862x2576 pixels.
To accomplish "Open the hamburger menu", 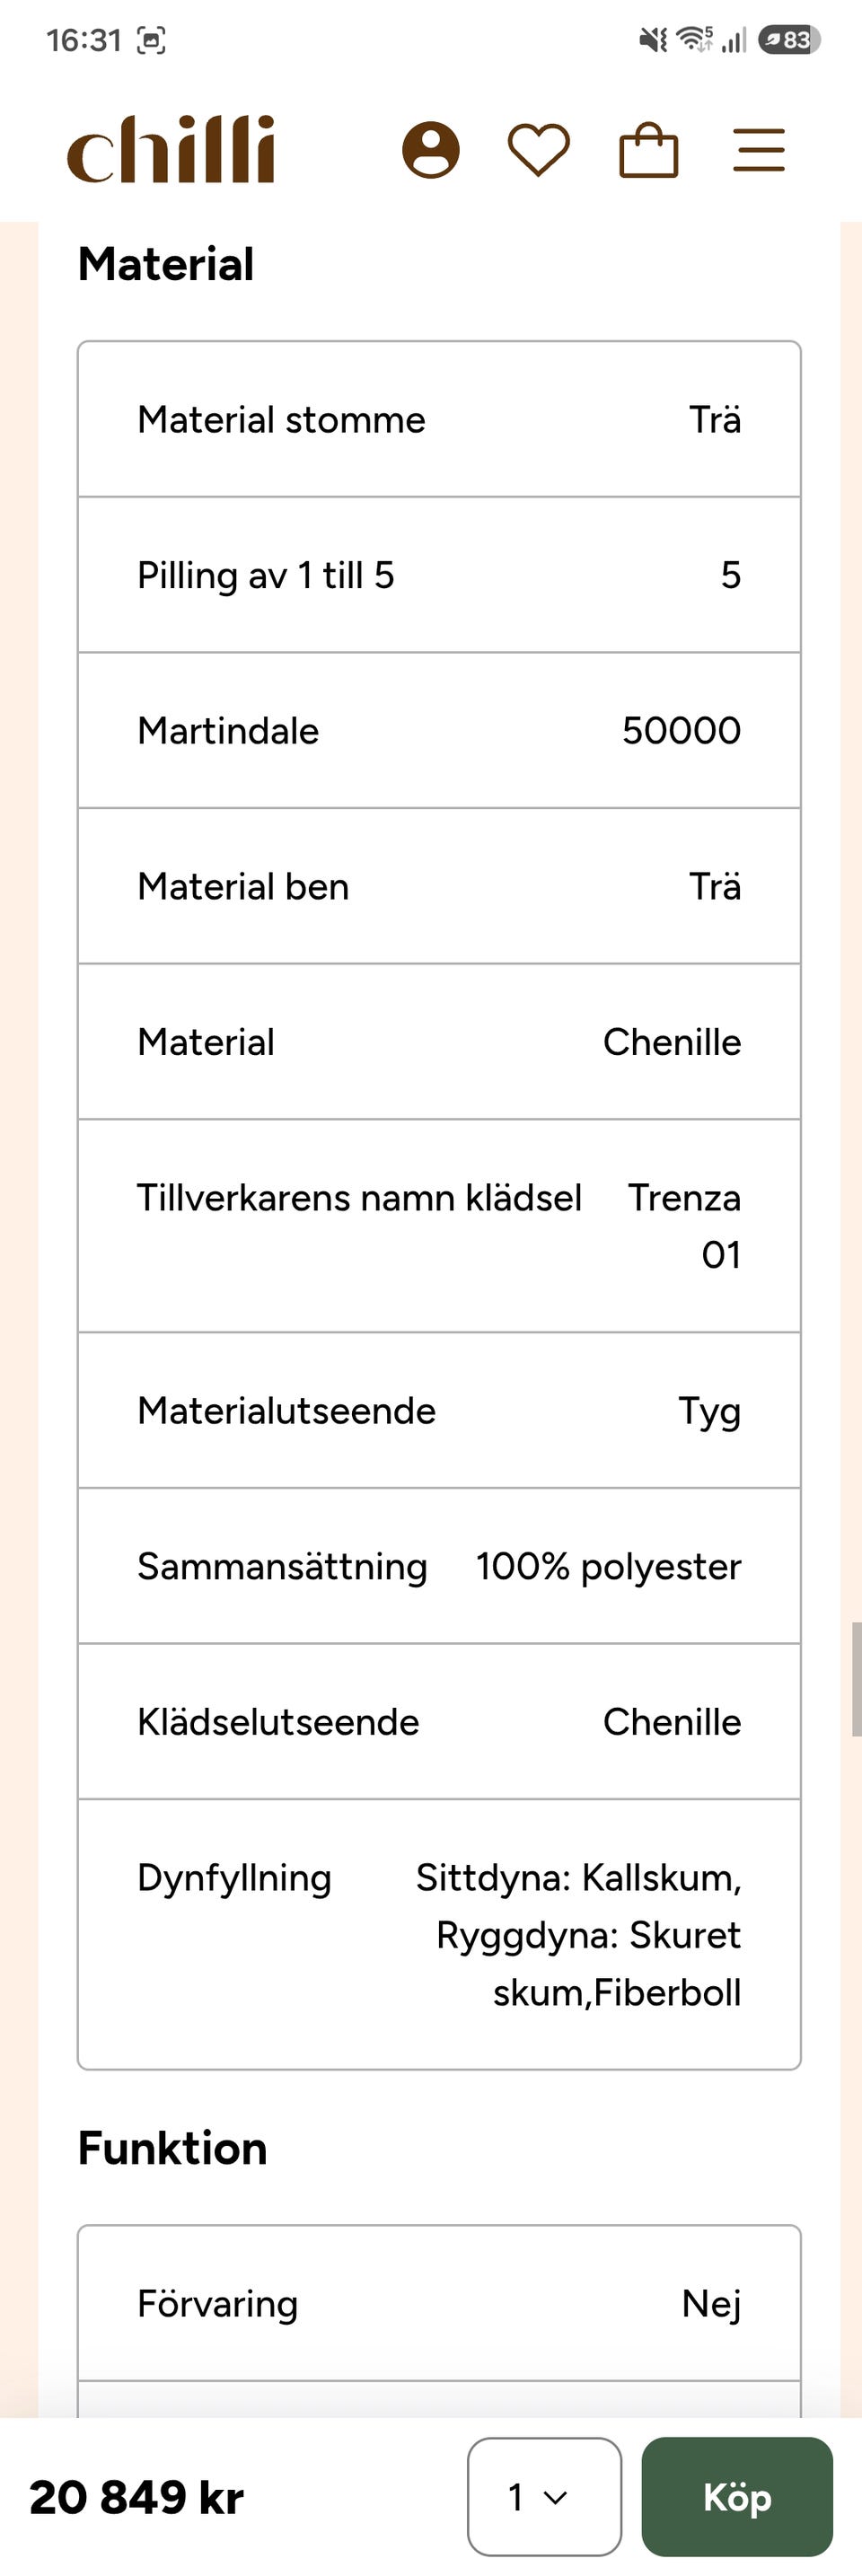I will [x=759, y=151].
